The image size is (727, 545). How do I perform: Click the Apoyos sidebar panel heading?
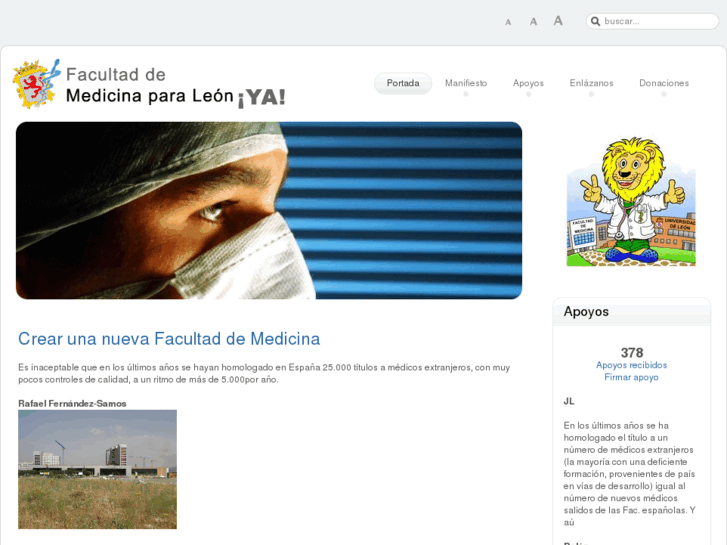(x=586, y=312)
